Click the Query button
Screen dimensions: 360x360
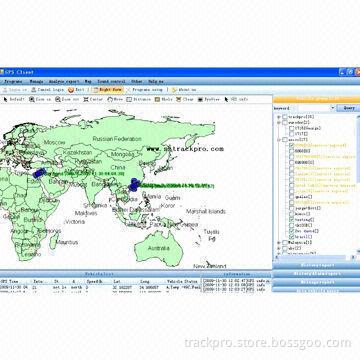(348, 108)
